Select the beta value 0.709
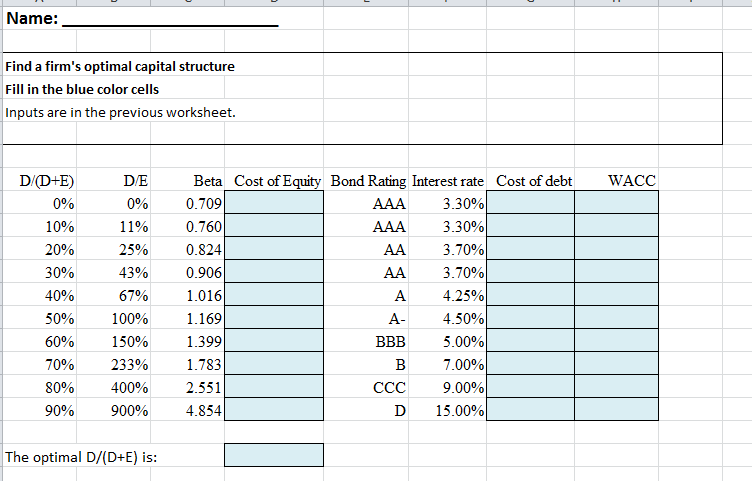752x481 pixels. [x=204, y=203]
